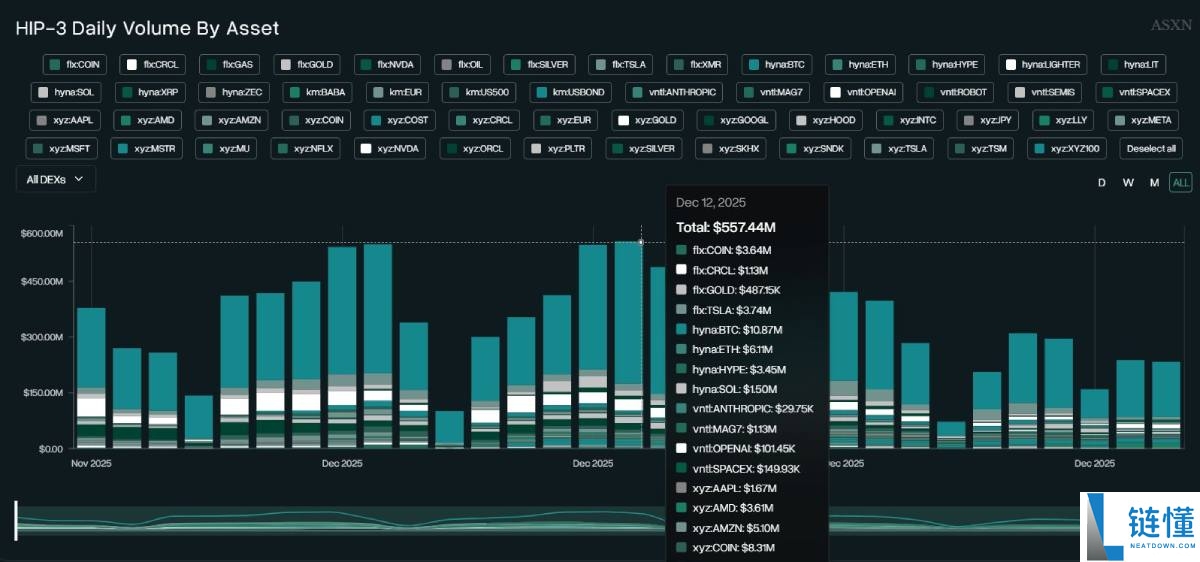Toggle the hyna:BTC legend series
Image resolution: width=1200 pixels, height=562 pixels.
[777, 65]
